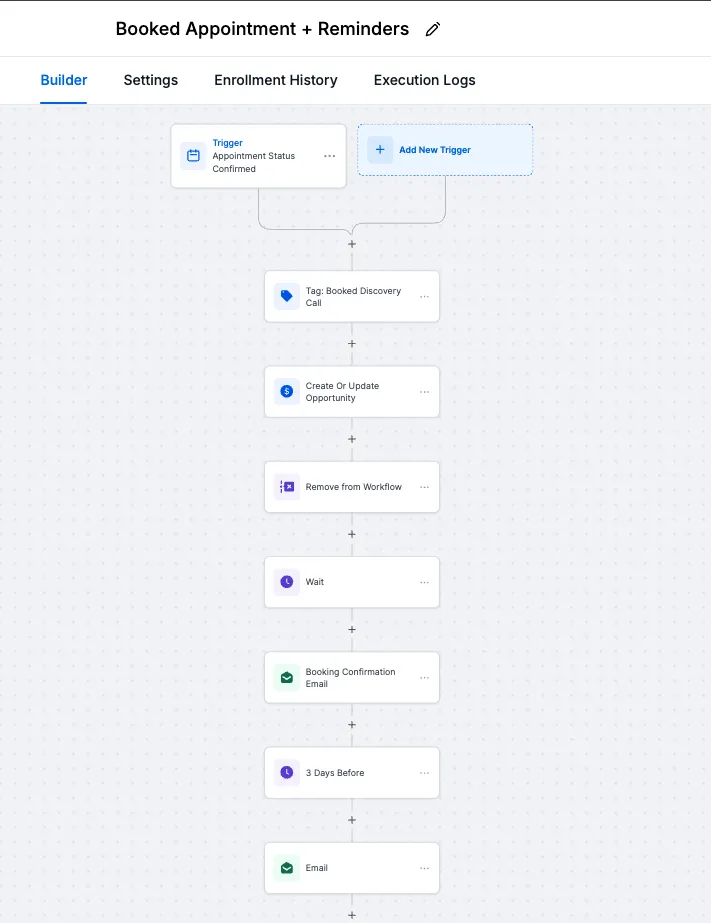The height and width of the screenshot is (923, 711).
Task: Add a step below the trigger connector
Action: [352, 244]
